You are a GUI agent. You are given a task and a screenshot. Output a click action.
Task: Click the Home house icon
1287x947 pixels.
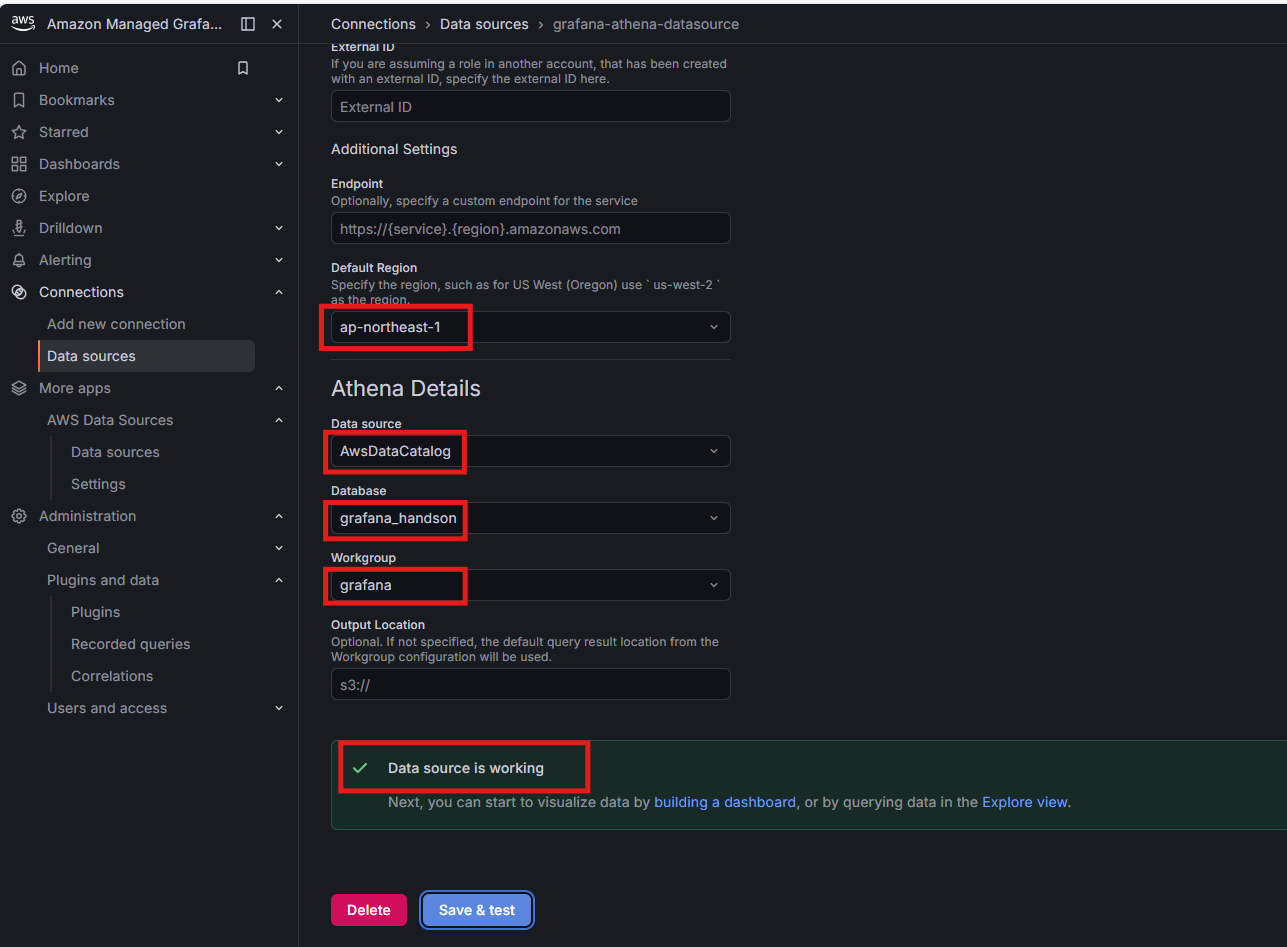coord(19,68)
